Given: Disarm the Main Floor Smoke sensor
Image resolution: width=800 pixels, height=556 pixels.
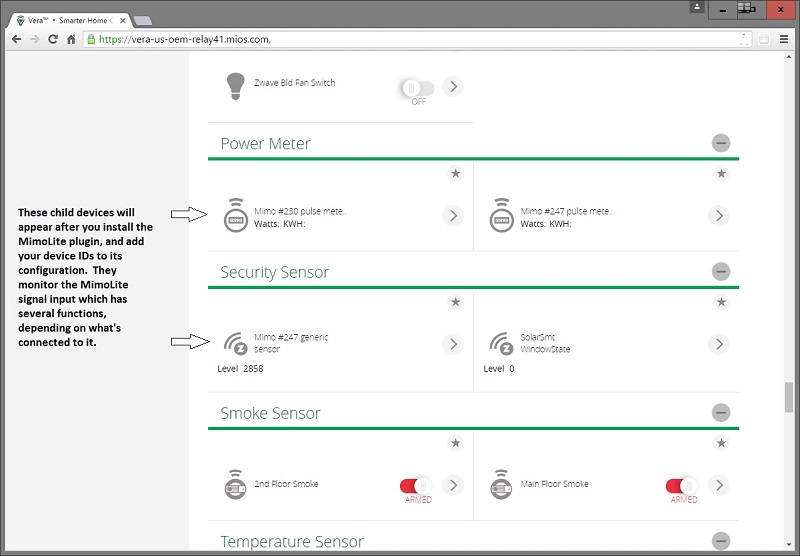Looking at the screenshot, I should click(x=681, y=486).
